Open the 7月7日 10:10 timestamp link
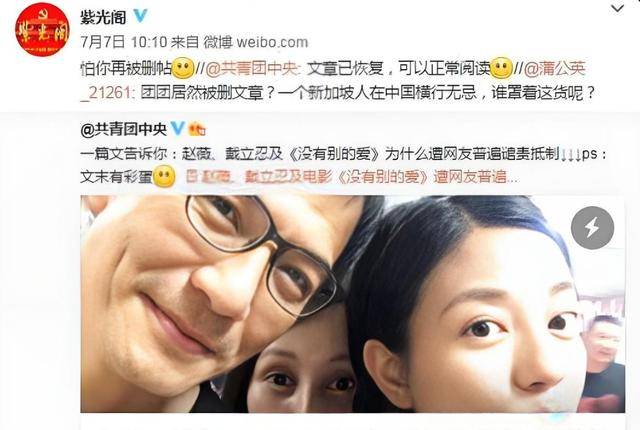Viewport: 640px width, 430px height. (124, 42)
